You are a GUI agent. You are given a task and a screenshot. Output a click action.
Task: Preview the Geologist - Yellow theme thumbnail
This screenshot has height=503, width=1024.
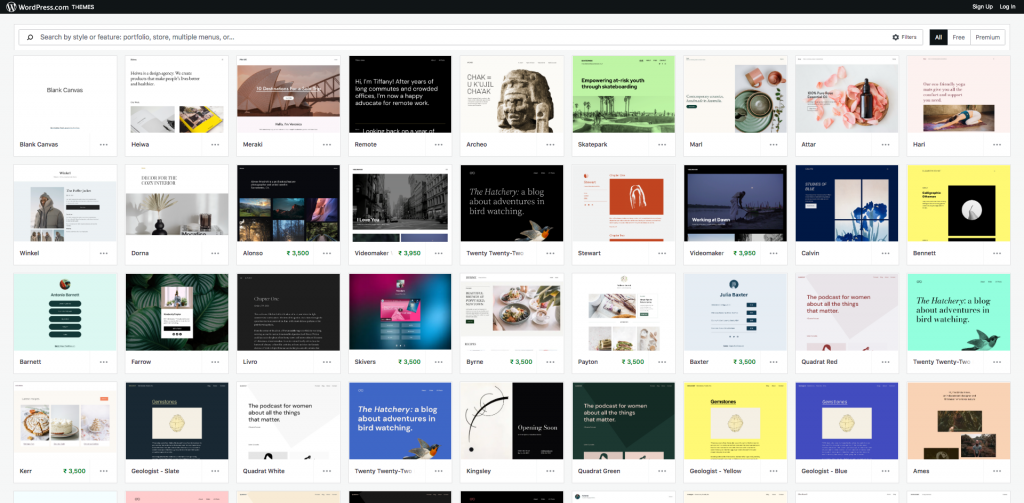coord(735,421)
